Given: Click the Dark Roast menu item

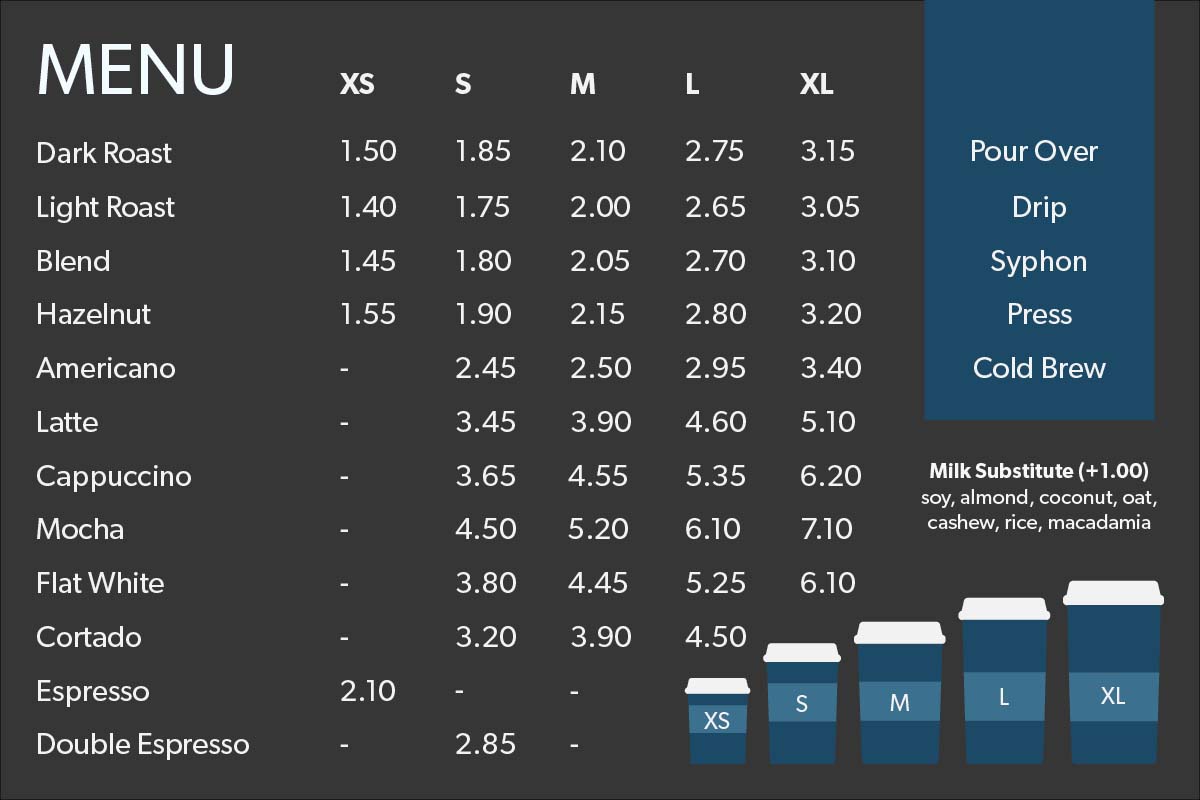Looking at the screenshot, I should pos(104,153).
